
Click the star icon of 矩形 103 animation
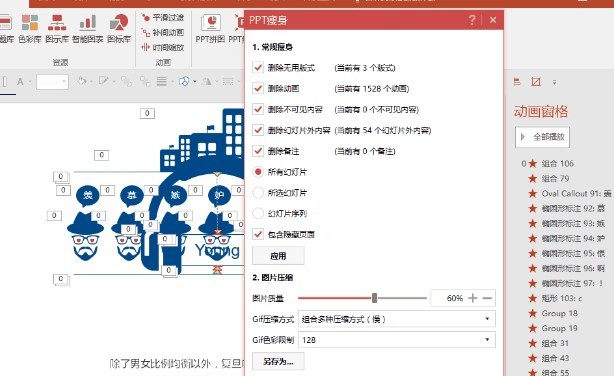pyautogui.click(x=533, y=298)
